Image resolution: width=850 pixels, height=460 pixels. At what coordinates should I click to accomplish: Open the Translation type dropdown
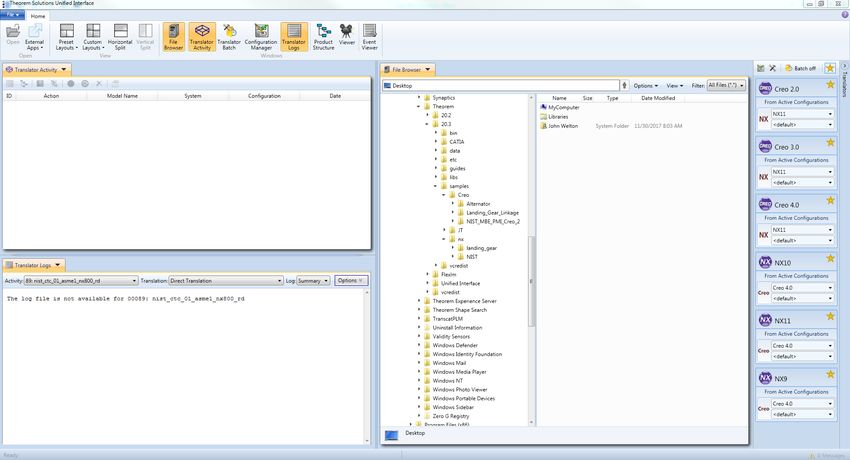pos(226,281)
